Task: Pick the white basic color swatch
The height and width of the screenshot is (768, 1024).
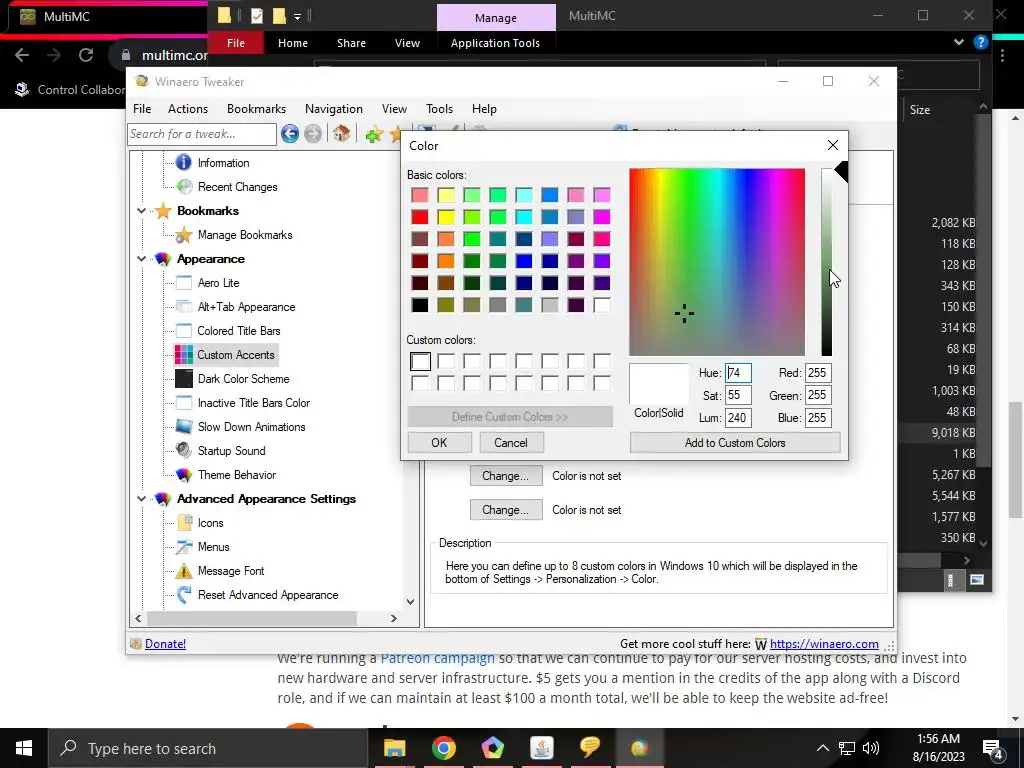Action: click(601, 305)
